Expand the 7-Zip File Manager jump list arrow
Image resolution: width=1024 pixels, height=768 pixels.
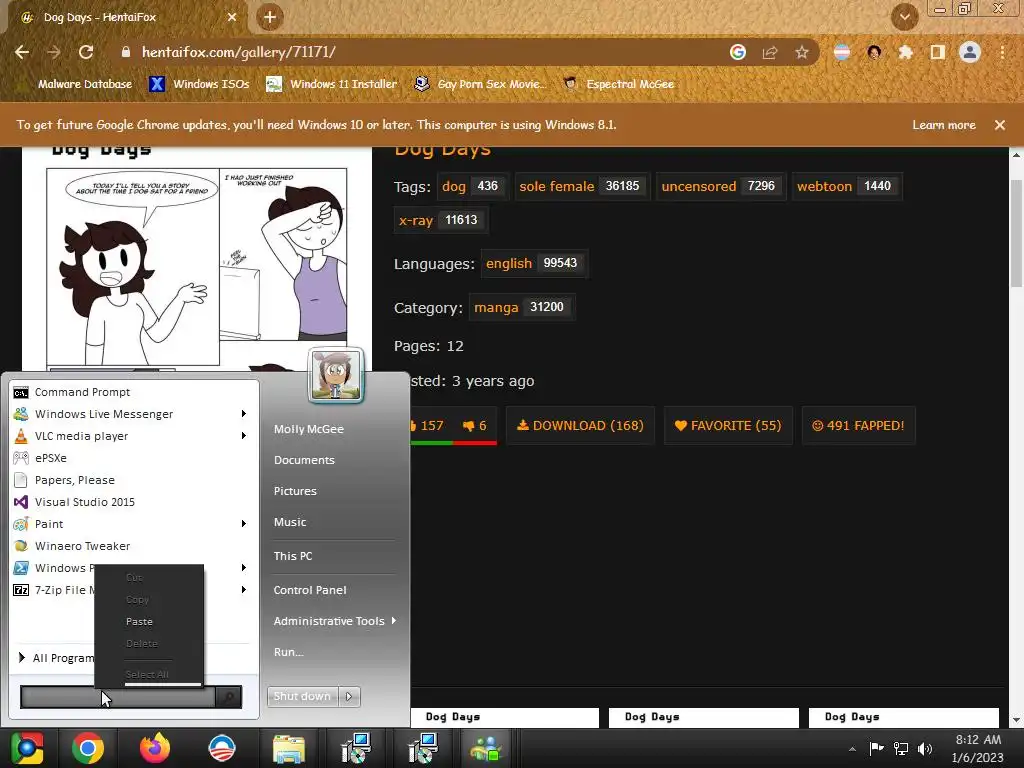coord(244,590)
